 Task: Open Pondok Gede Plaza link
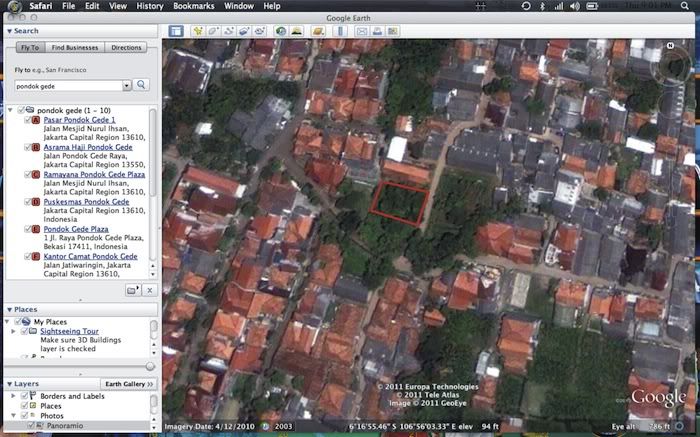(76, 229)
